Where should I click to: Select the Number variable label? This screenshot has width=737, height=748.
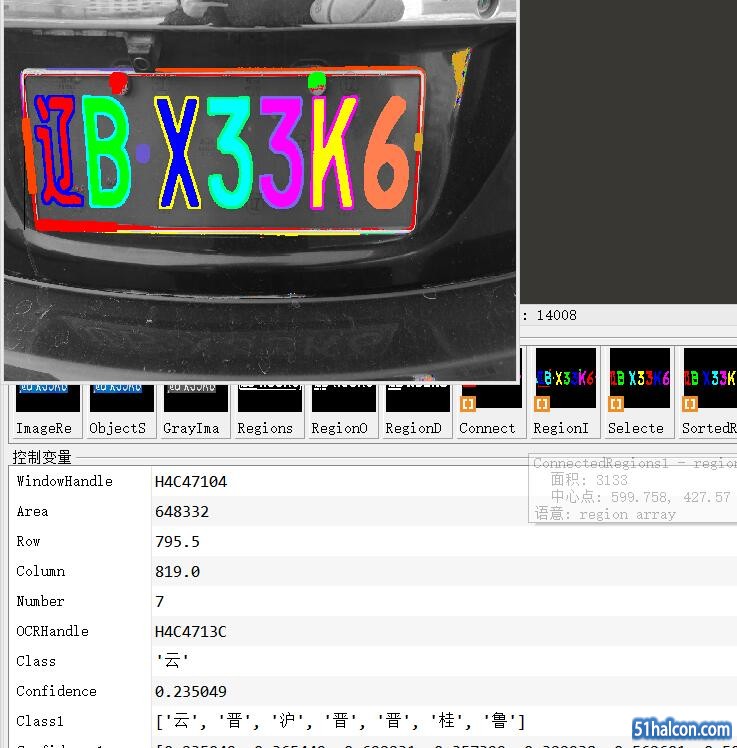pos(40,601)
